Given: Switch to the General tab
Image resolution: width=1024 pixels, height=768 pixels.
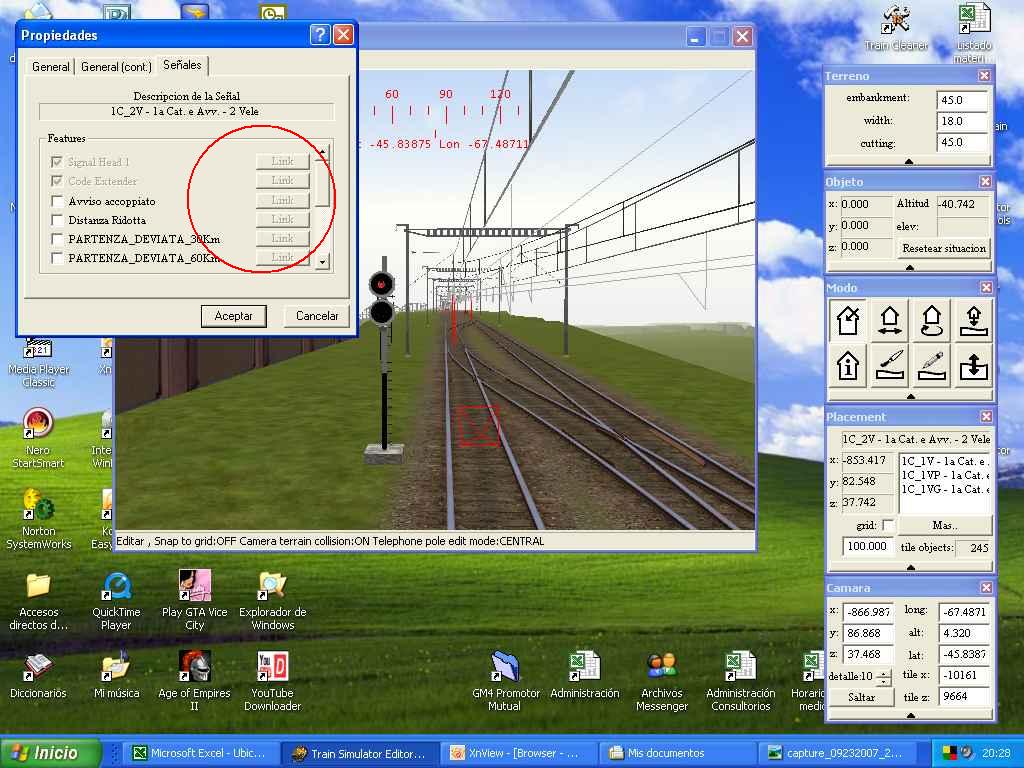Looking at the screenshot, I should (x=50, y=67).
